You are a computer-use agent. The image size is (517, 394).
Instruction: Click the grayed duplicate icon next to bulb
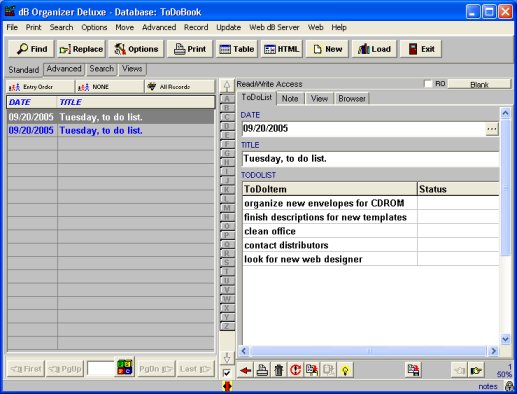click(329, 370)
